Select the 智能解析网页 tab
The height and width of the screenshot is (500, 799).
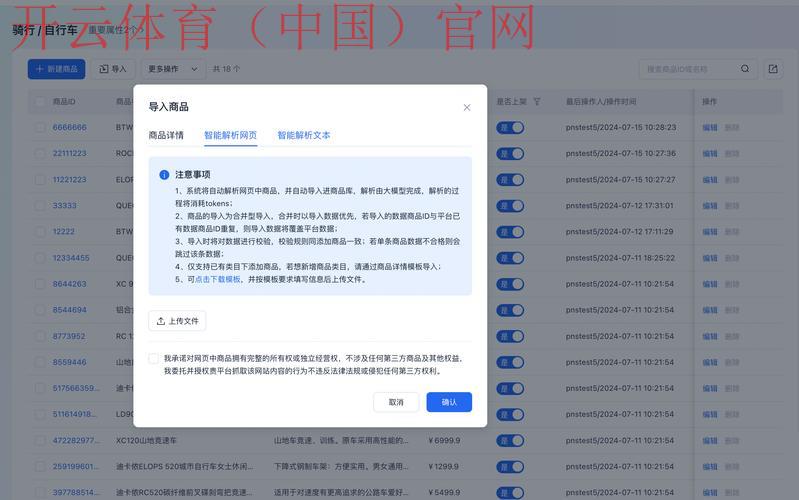[x=230, y=135]
